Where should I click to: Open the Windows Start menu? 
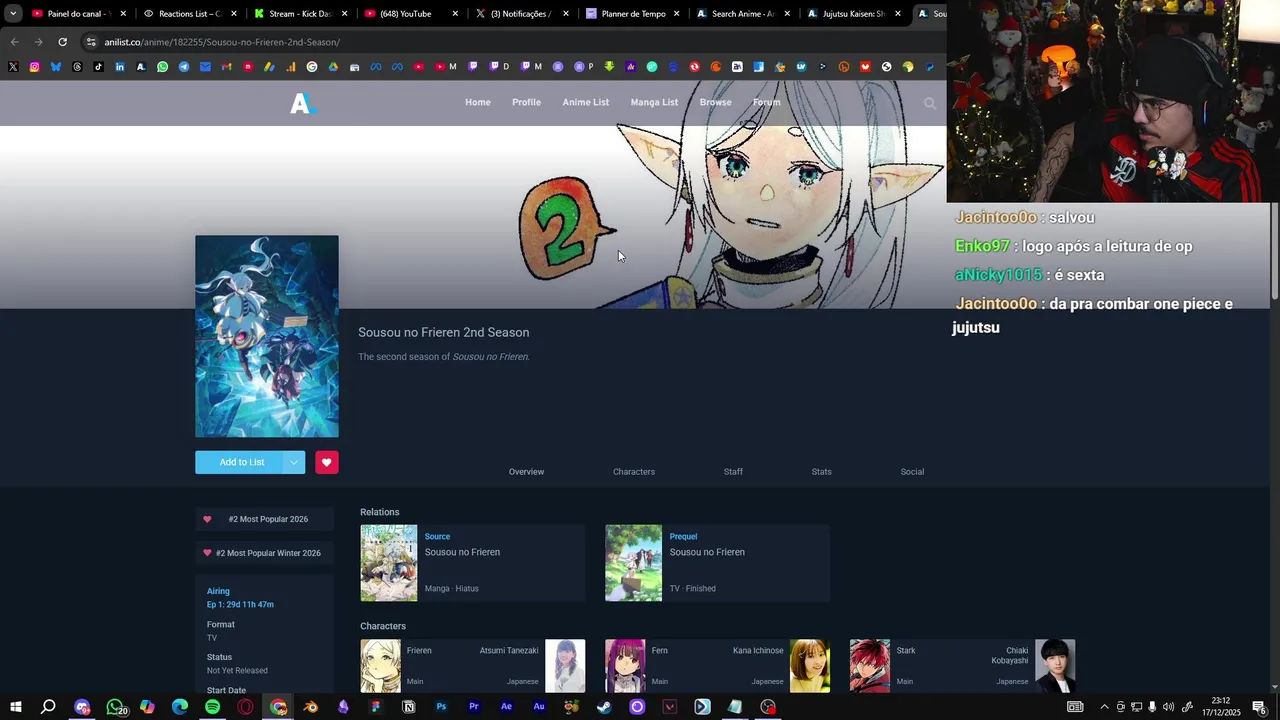[x=16, y=707]
